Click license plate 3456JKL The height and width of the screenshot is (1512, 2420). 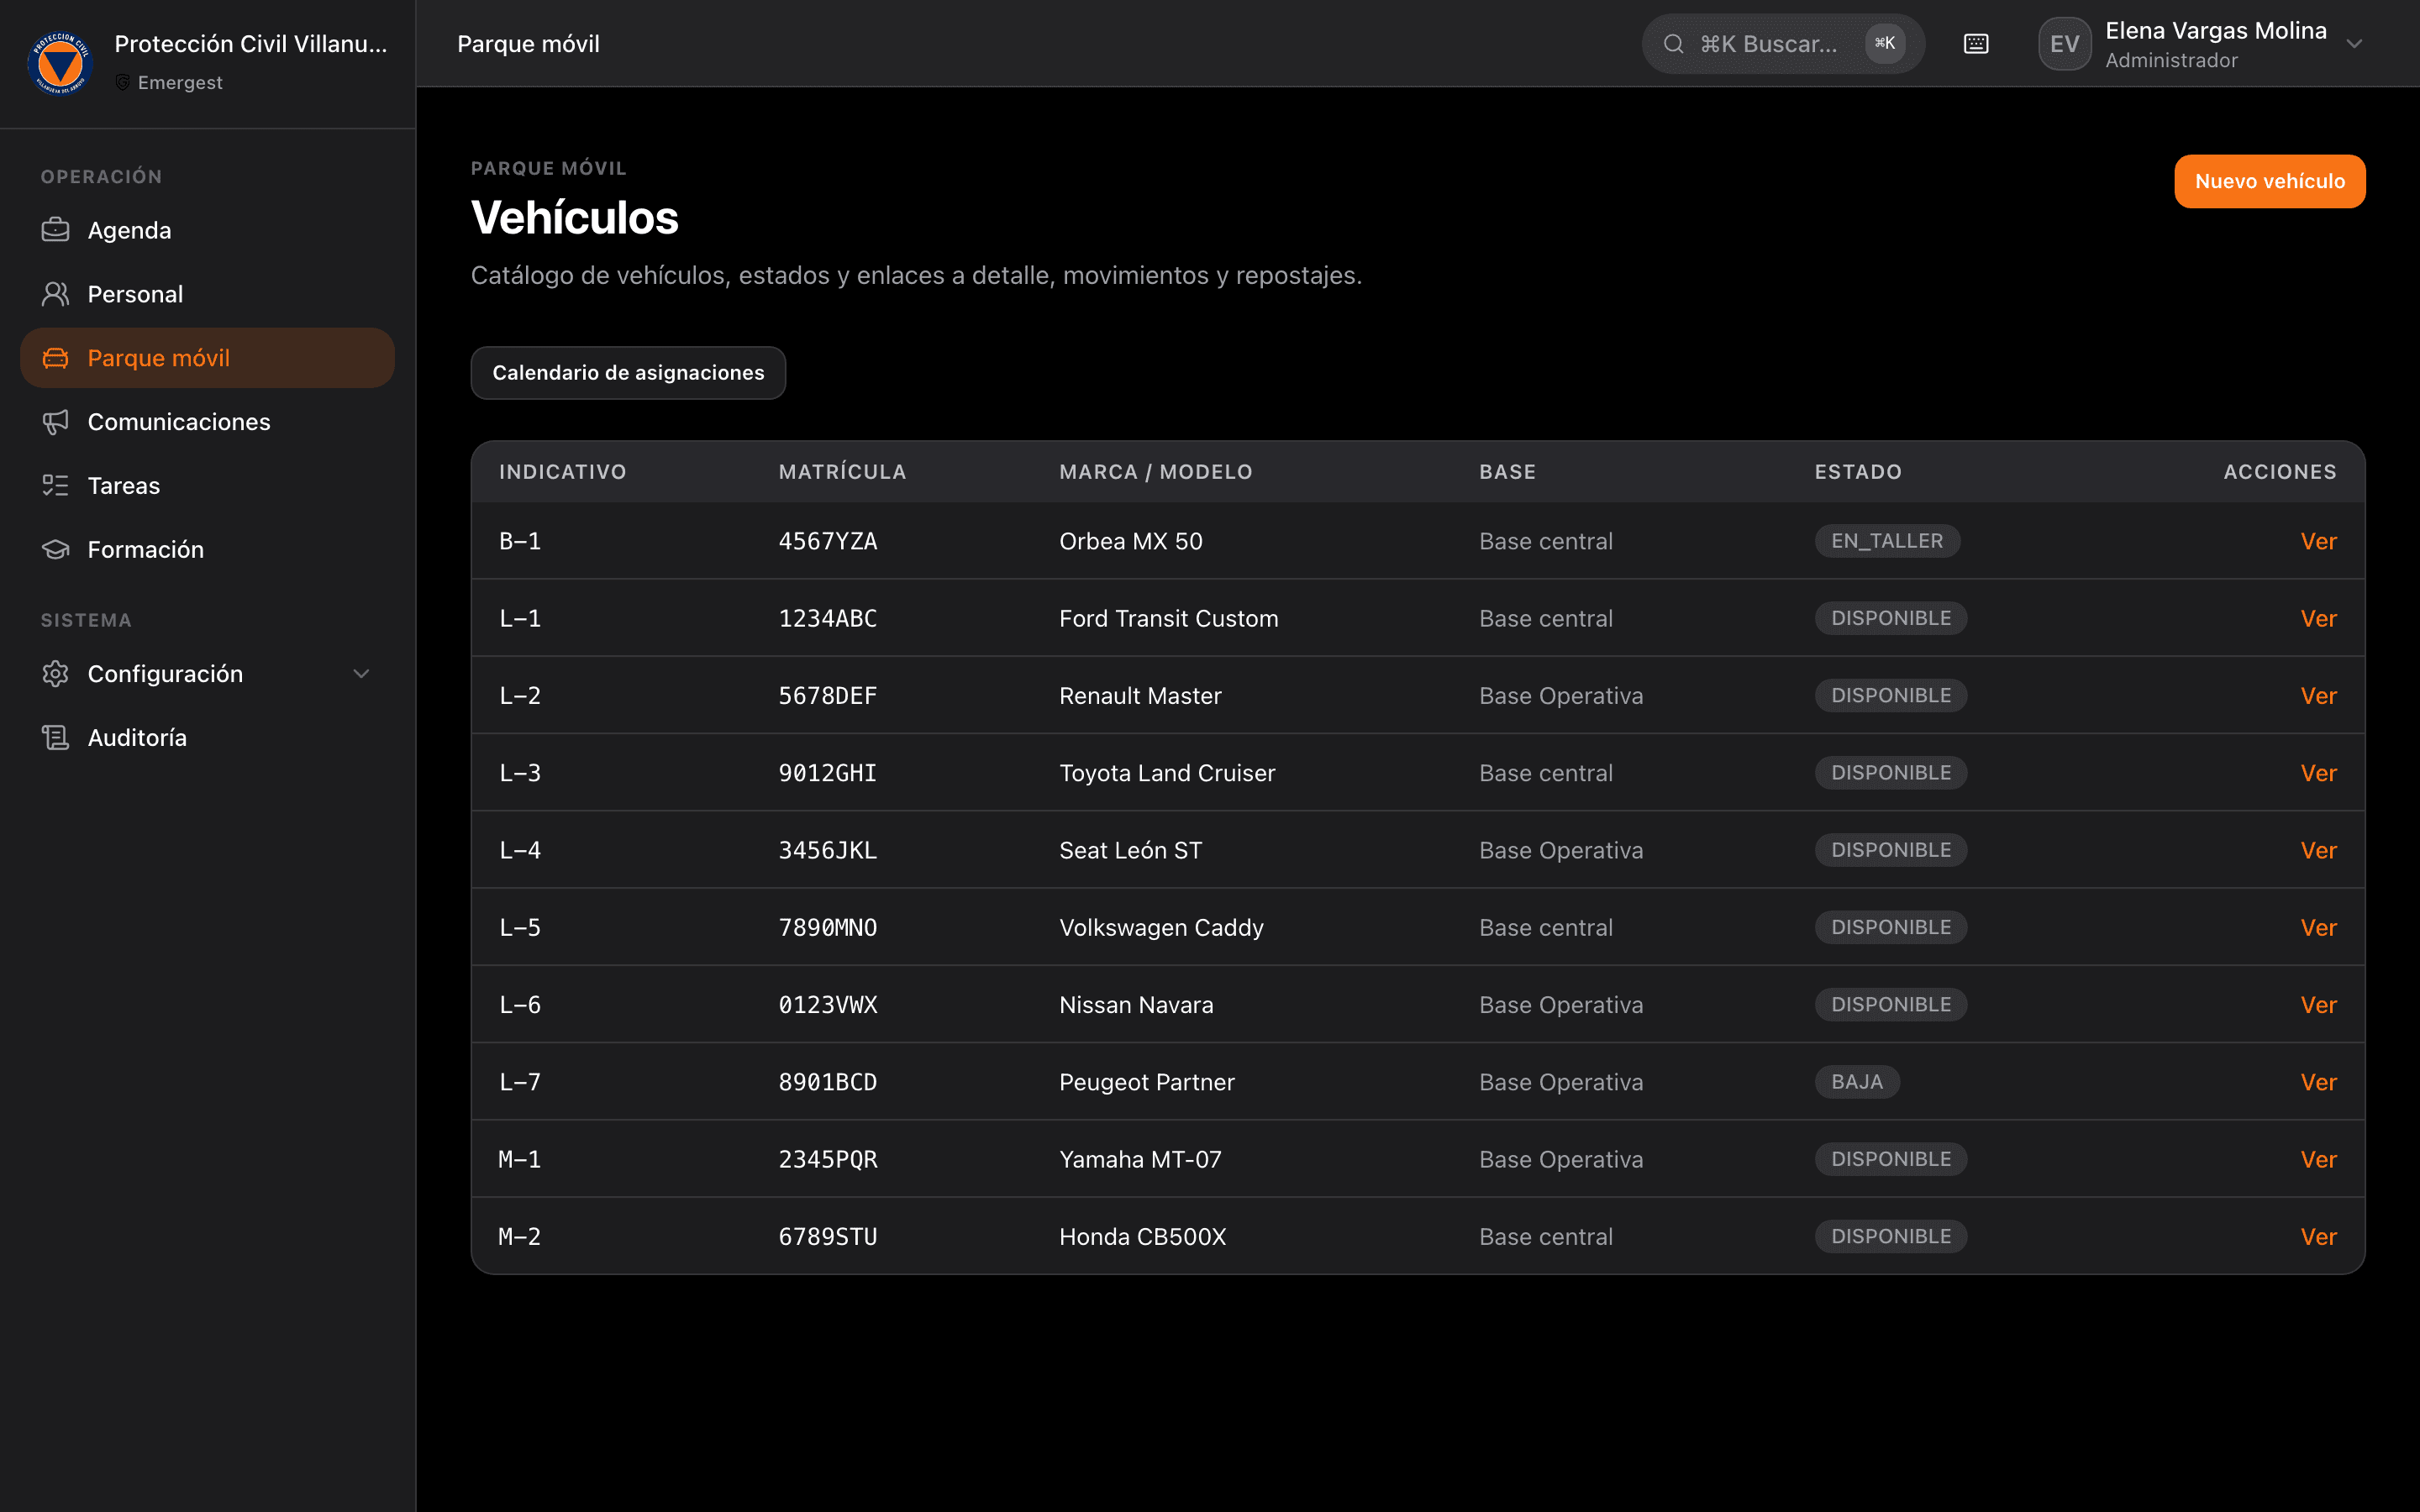[x=828, y=850]
